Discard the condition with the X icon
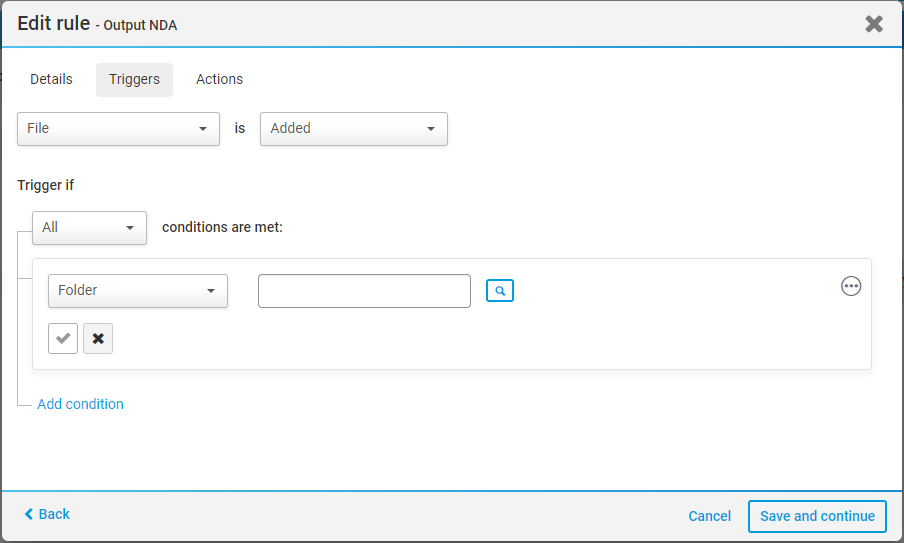 (x=98, y=339)
